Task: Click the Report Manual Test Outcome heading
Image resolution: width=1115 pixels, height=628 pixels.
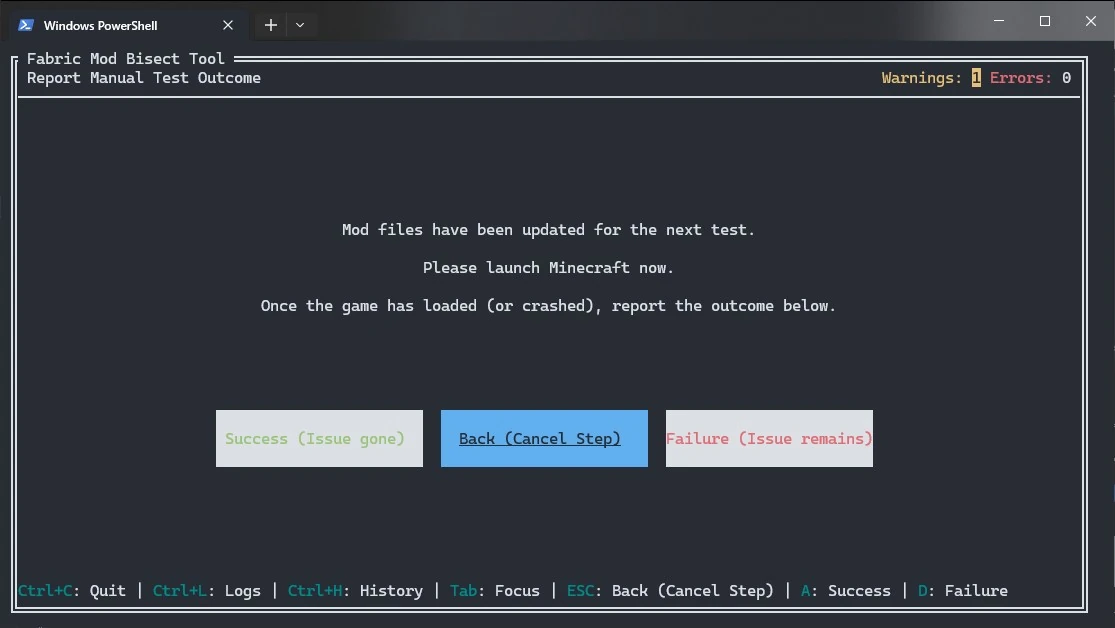Action: pyautogui.click(x=144, y=78)
